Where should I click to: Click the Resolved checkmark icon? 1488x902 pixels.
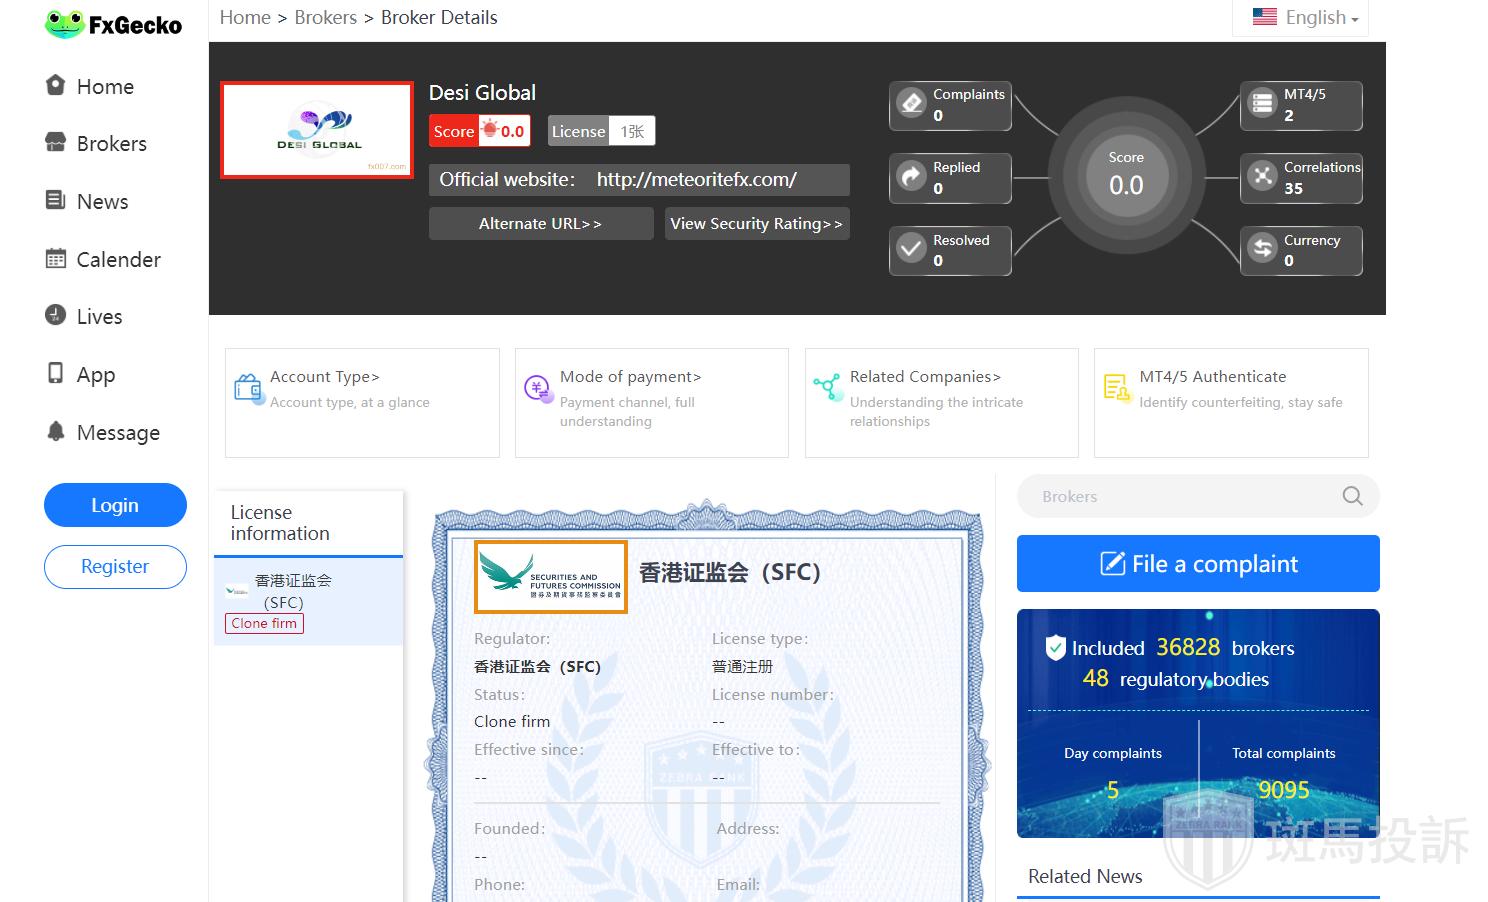(911, 249)
